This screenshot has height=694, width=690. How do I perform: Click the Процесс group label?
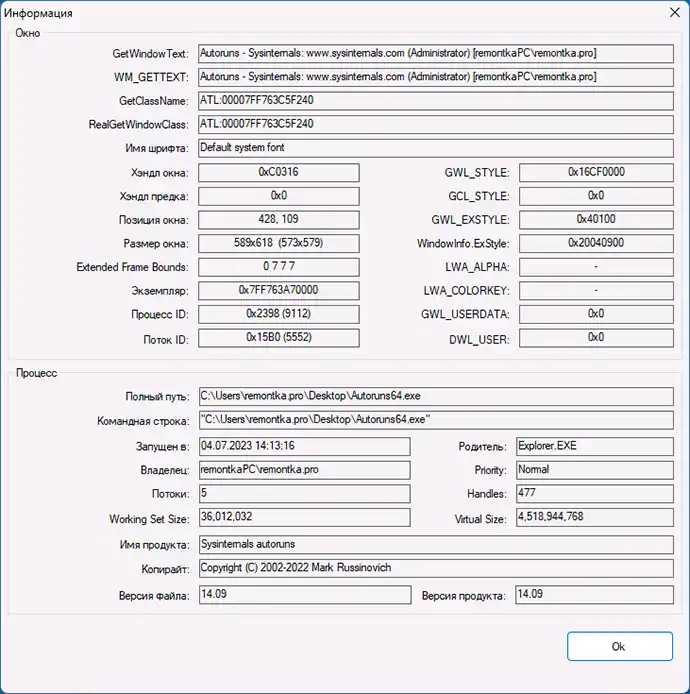pyautogui.click(x=36, y=373)
